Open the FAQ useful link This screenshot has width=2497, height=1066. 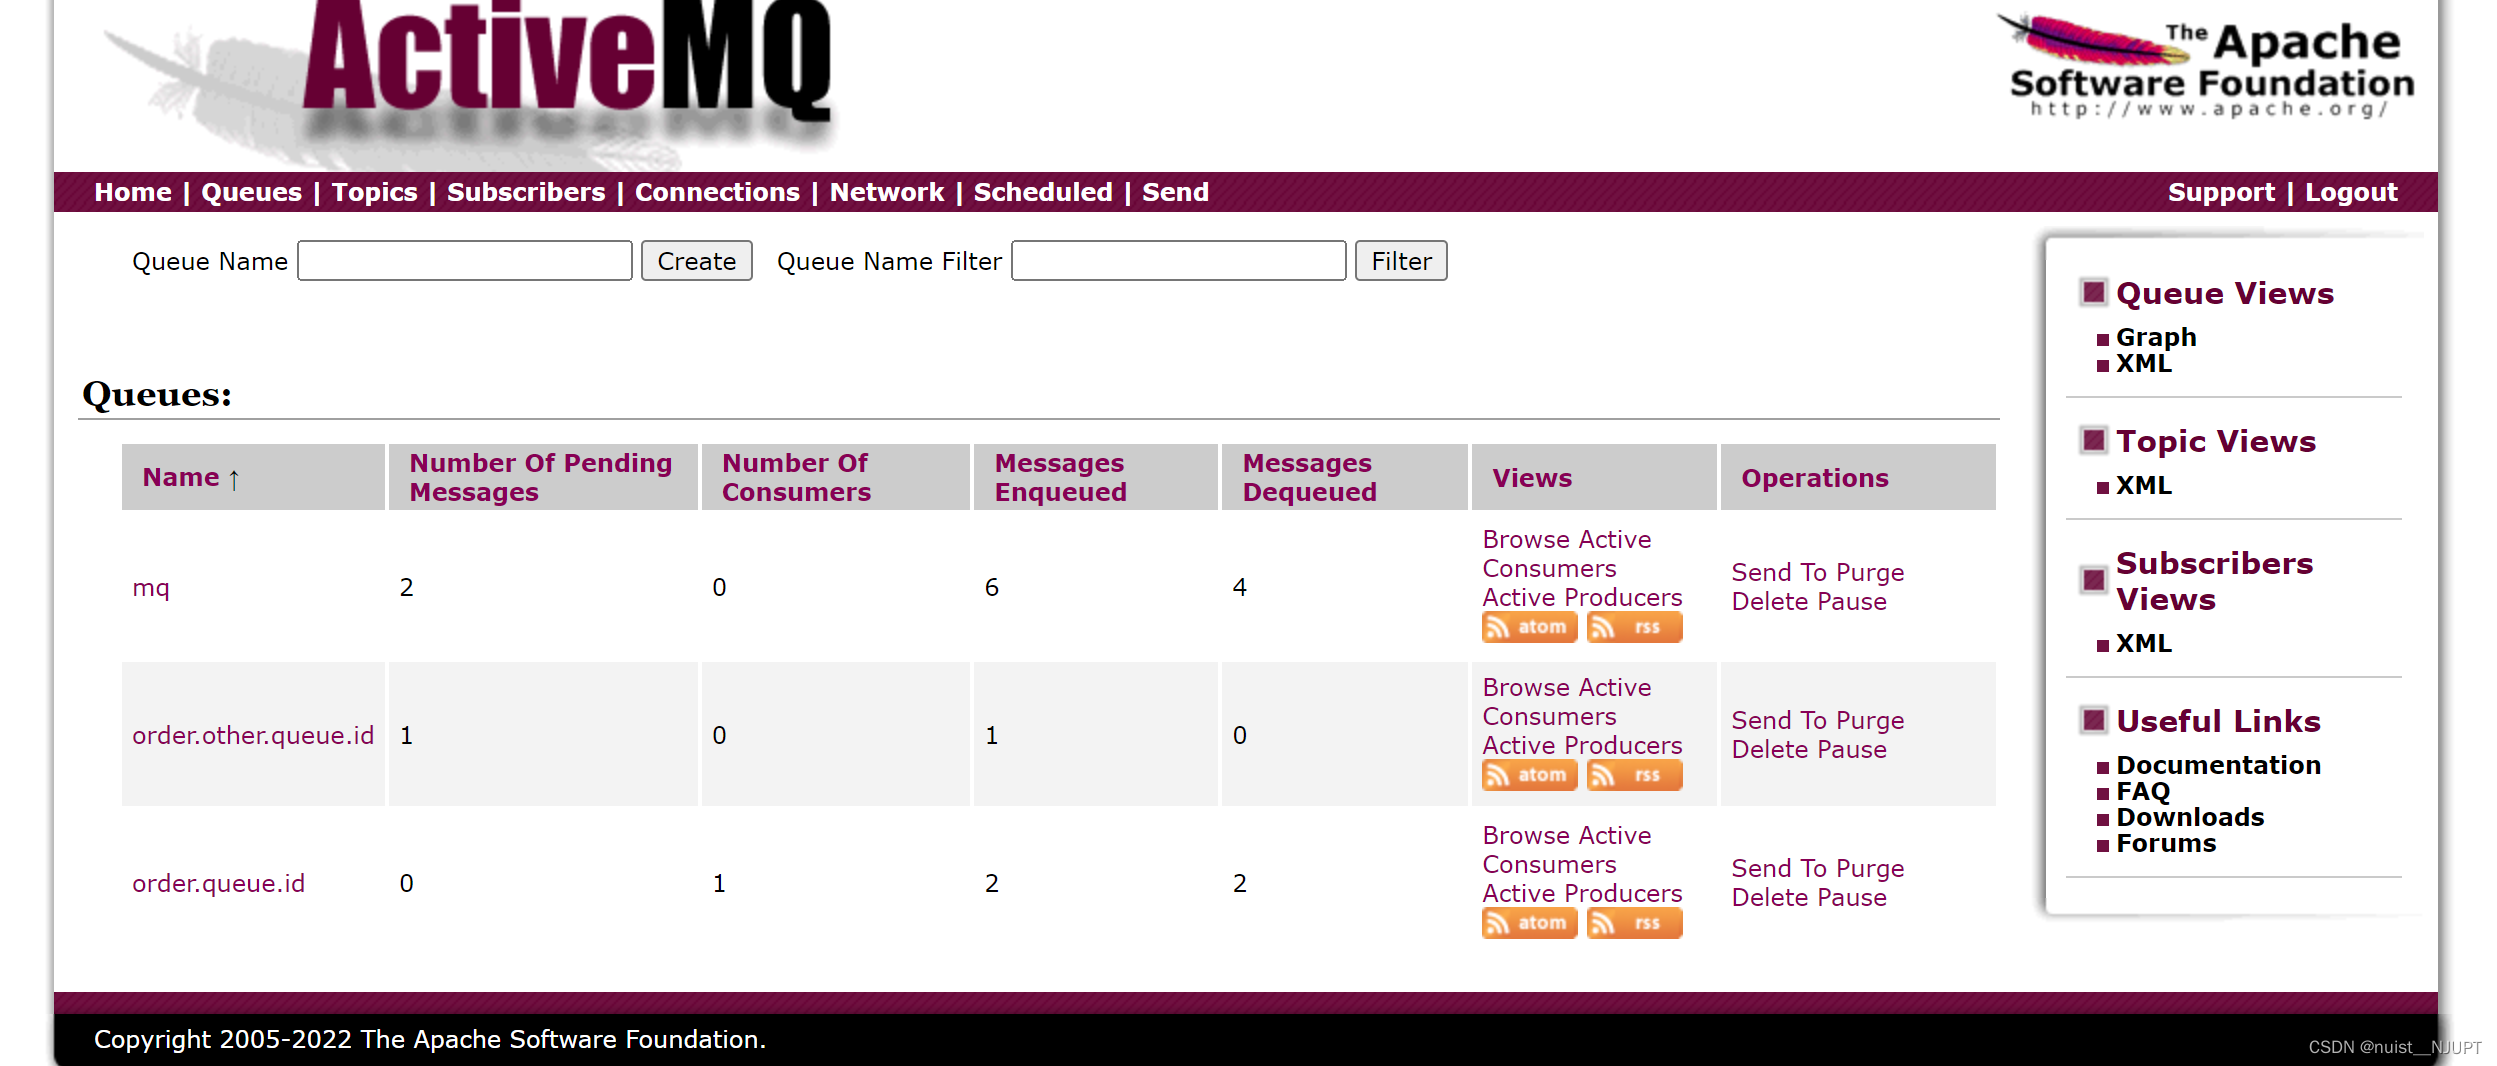click(2143, 791)
